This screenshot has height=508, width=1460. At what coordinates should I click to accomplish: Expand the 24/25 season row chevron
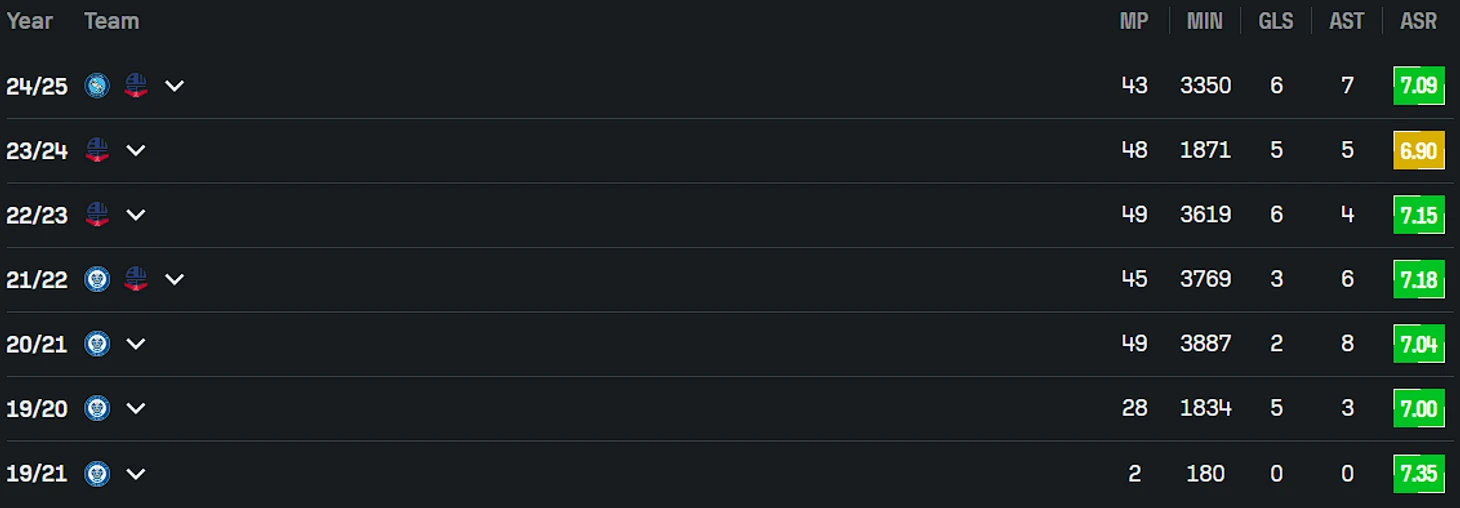[x=174, y=86]
